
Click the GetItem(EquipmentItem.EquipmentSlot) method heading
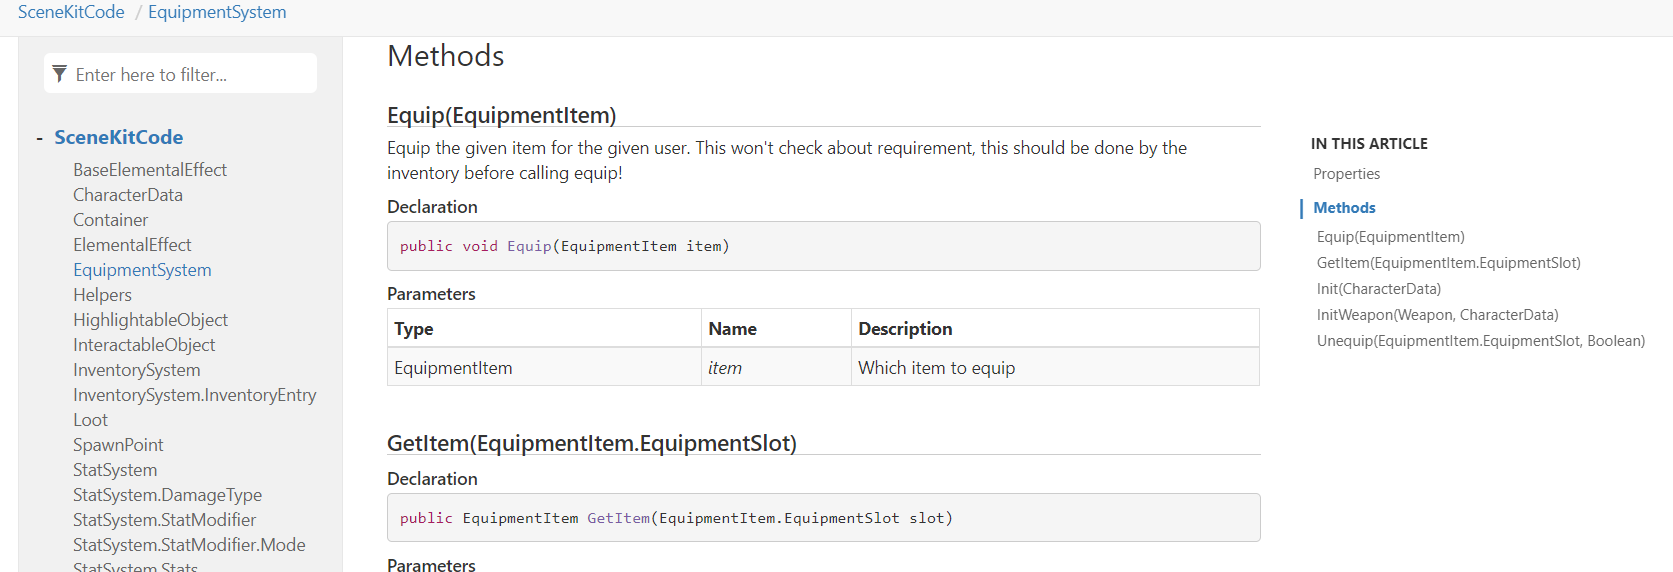[591, 443]
